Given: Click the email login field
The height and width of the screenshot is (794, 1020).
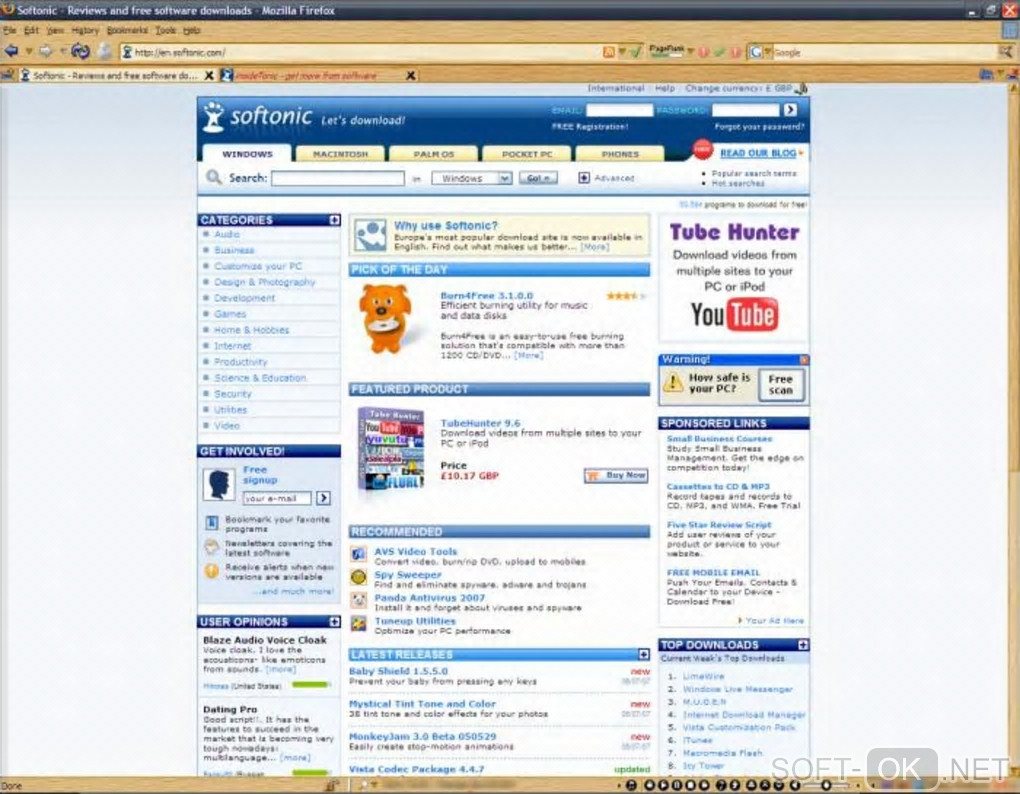Looking at the screenshot, I should tap(619, 110).
